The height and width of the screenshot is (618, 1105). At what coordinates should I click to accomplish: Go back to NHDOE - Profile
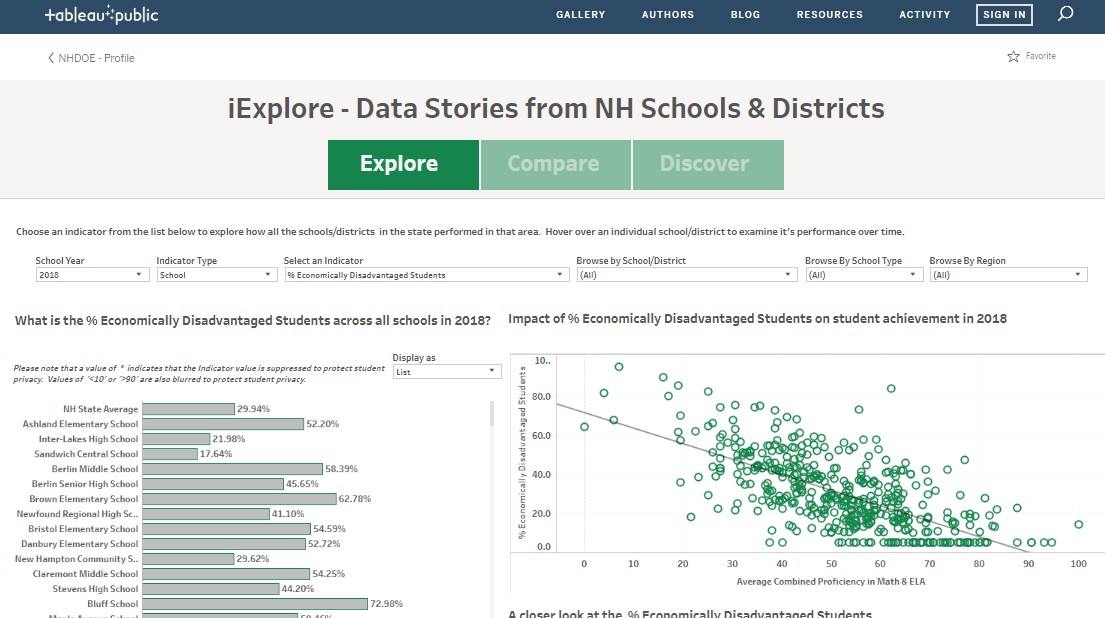click(91, 58)
